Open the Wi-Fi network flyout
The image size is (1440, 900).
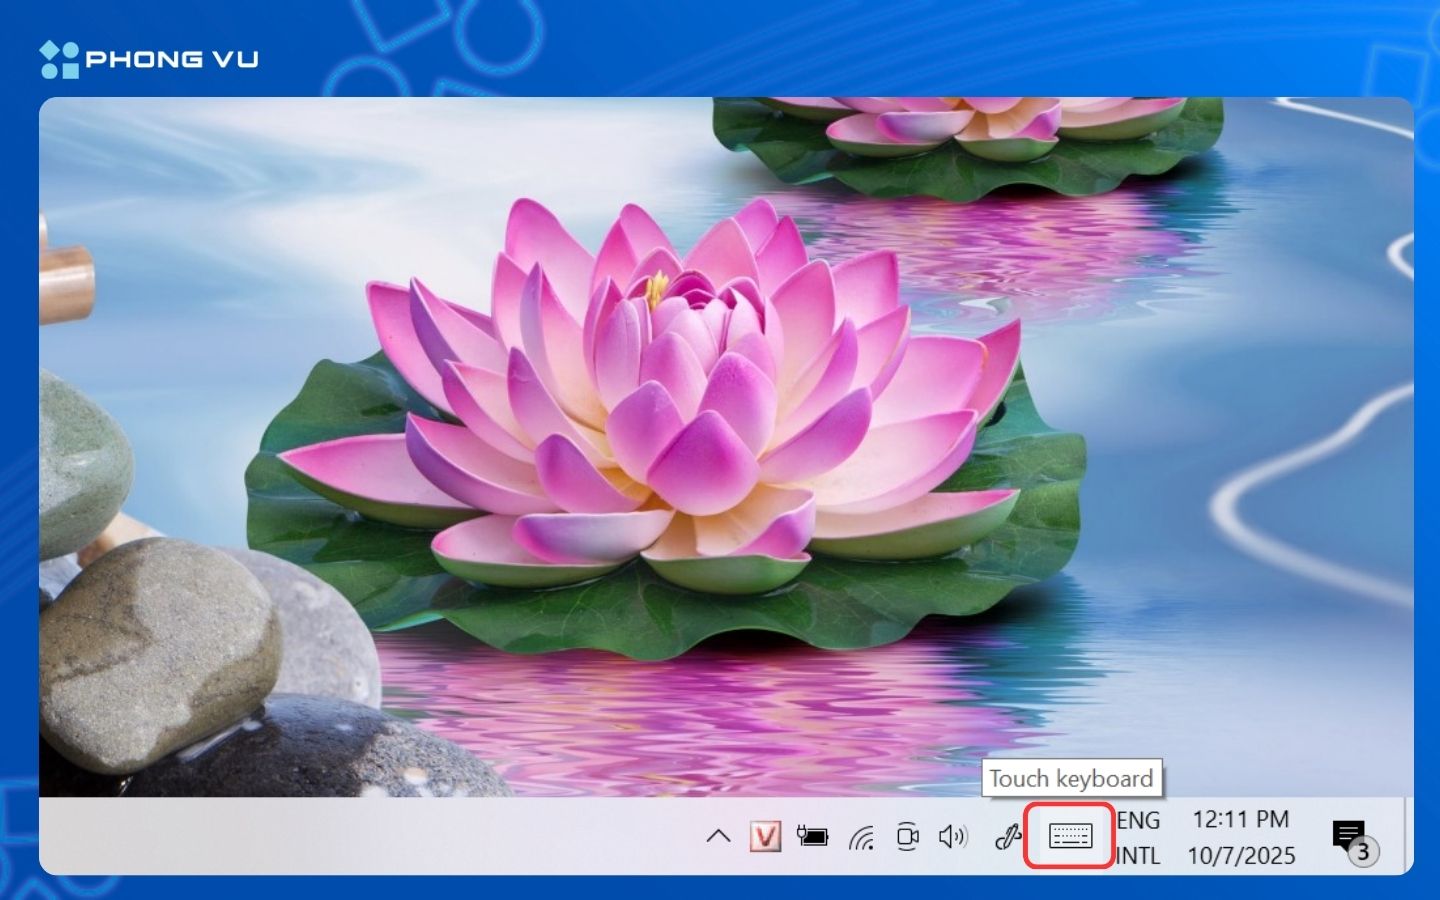[x=861, y=837]
